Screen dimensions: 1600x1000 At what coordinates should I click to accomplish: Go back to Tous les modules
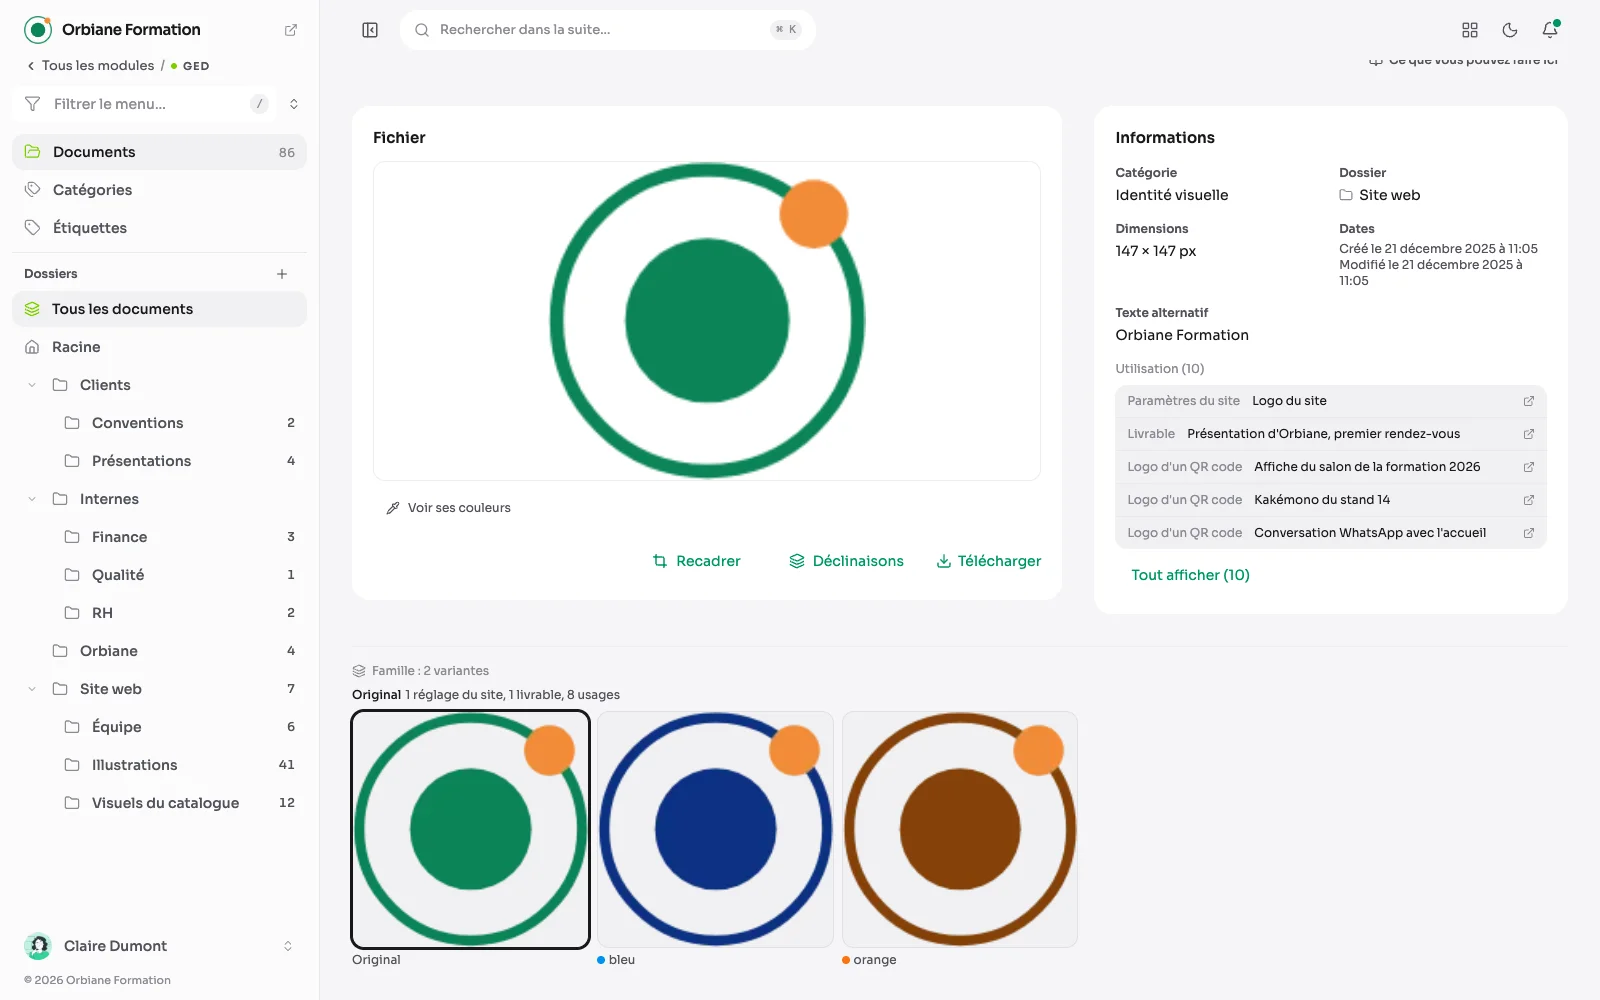90,66
